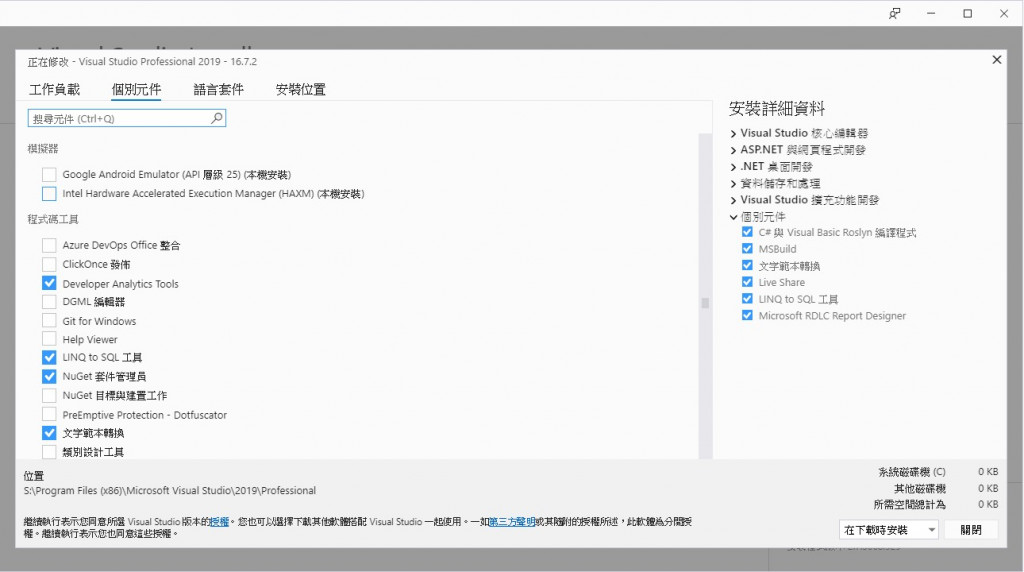Open 在下載時安裝 dropdown
Screen dimensions: 1024x572
[889, 530]
